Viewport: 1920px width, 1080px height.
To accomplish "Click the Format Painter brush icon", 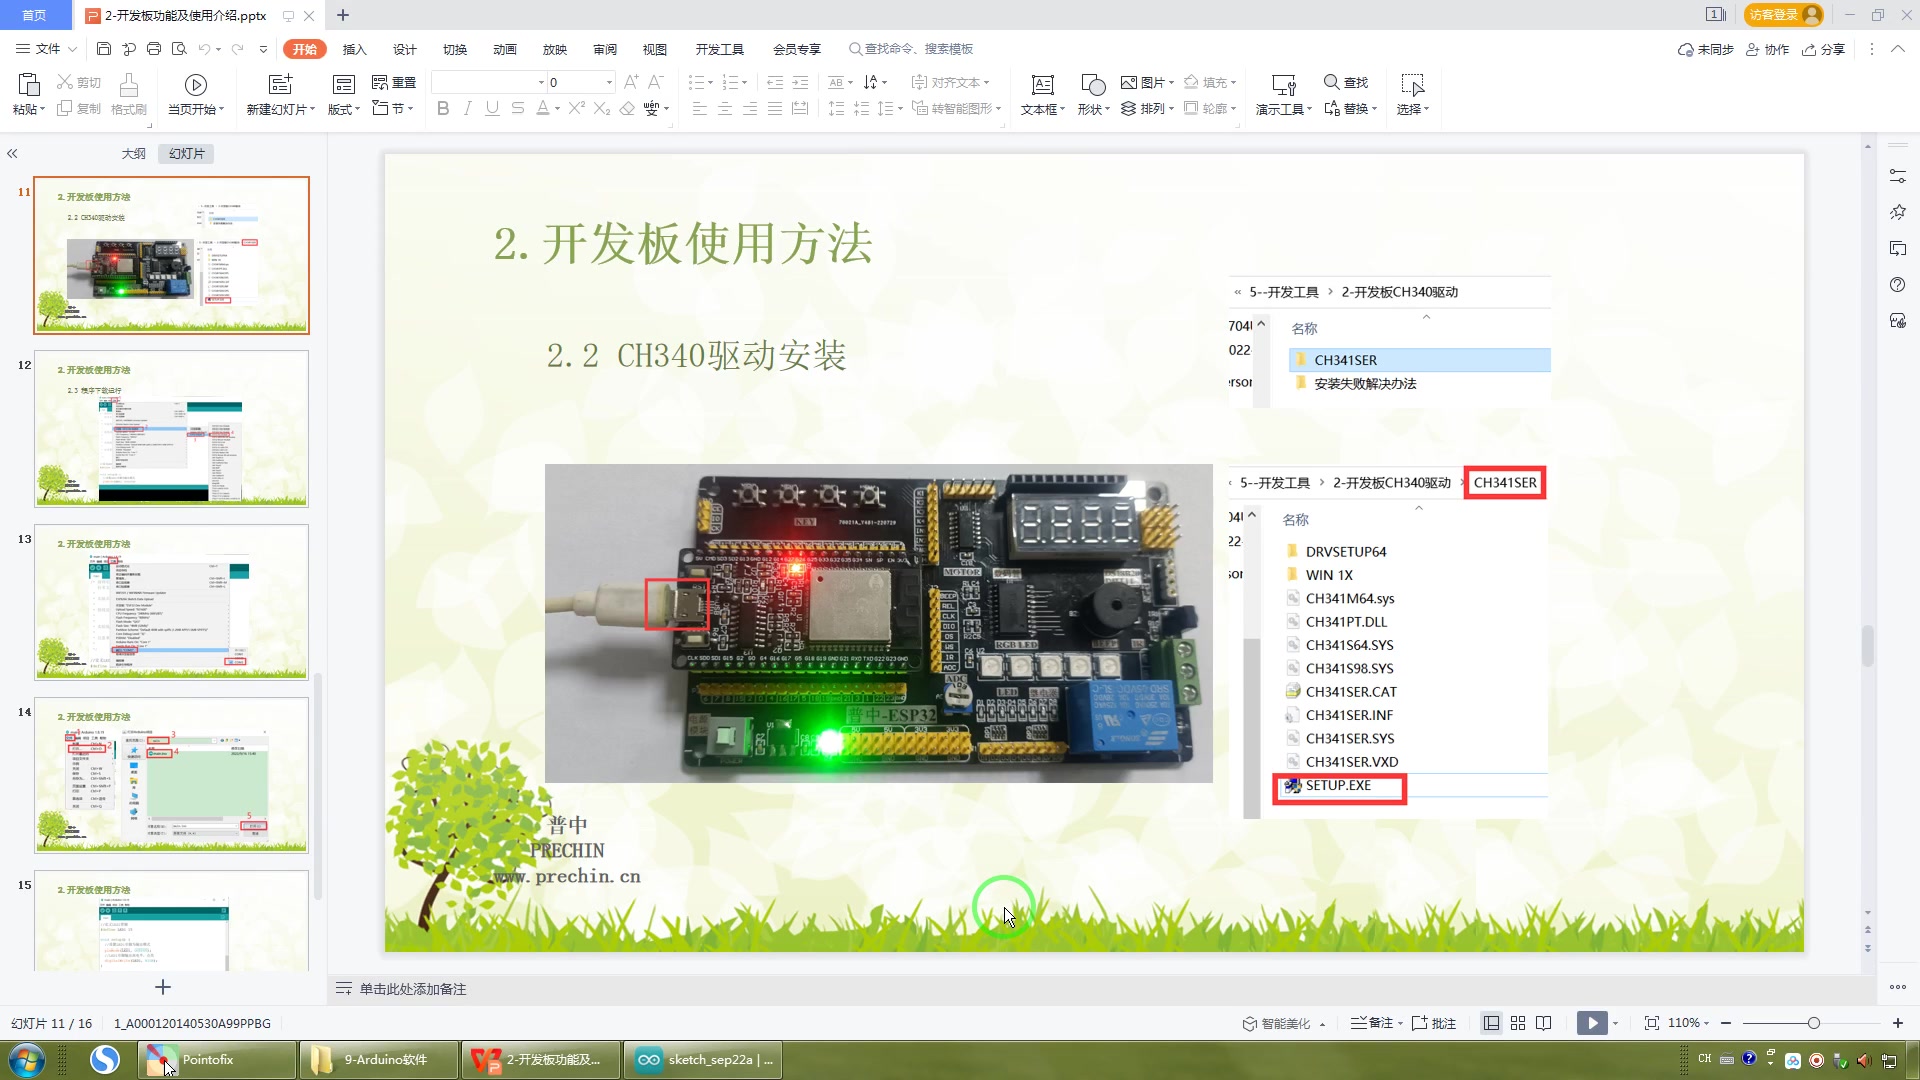I will click(x=128, y=85).
